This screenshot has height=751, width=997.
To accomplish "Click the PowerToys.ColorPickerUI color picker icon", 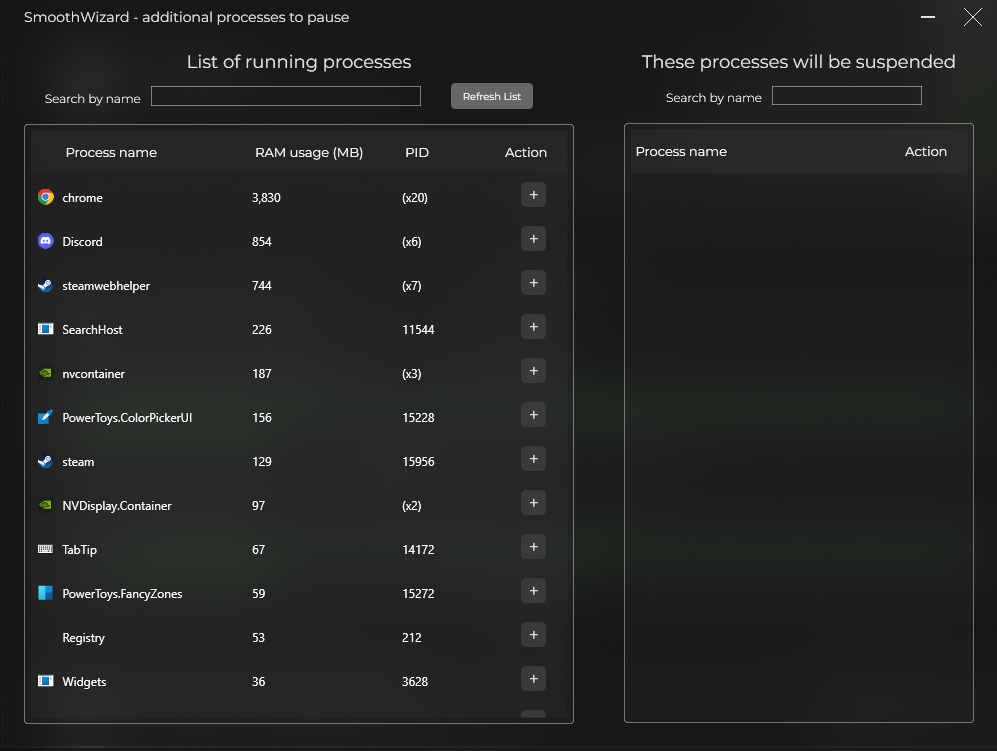I will [45, 417].
